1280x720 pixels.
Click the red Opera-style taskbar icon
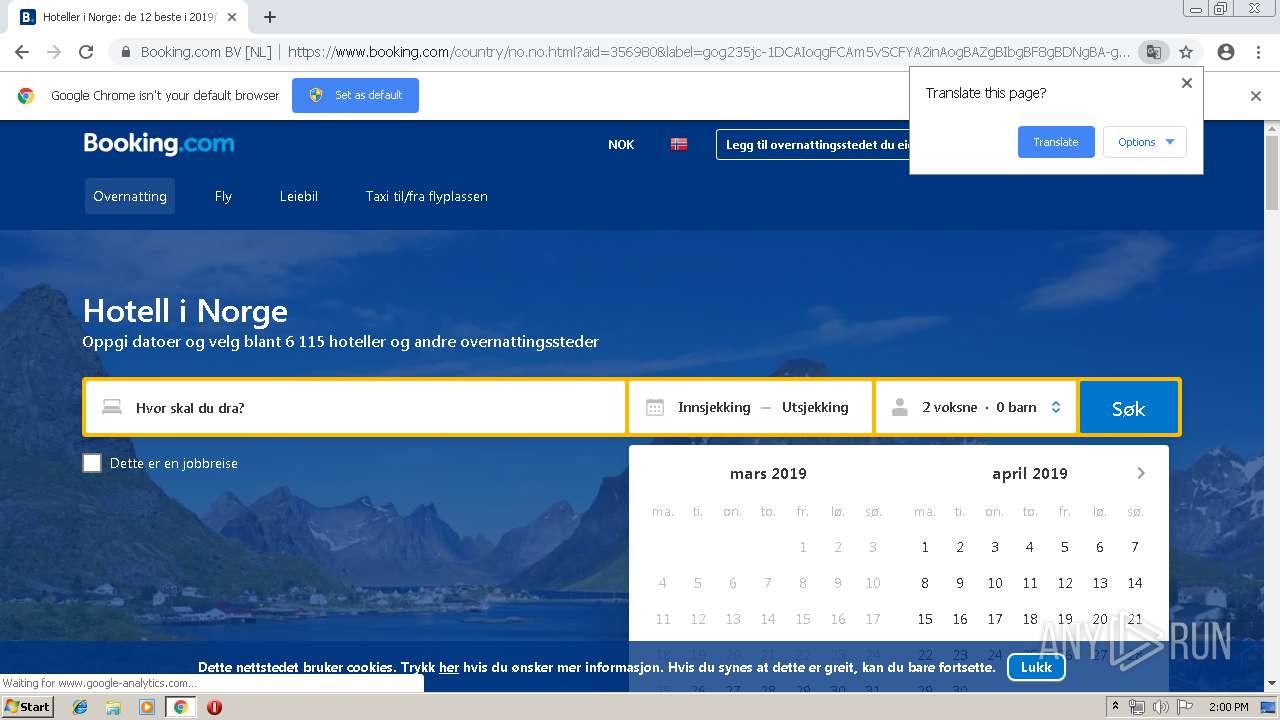point(214,707)
